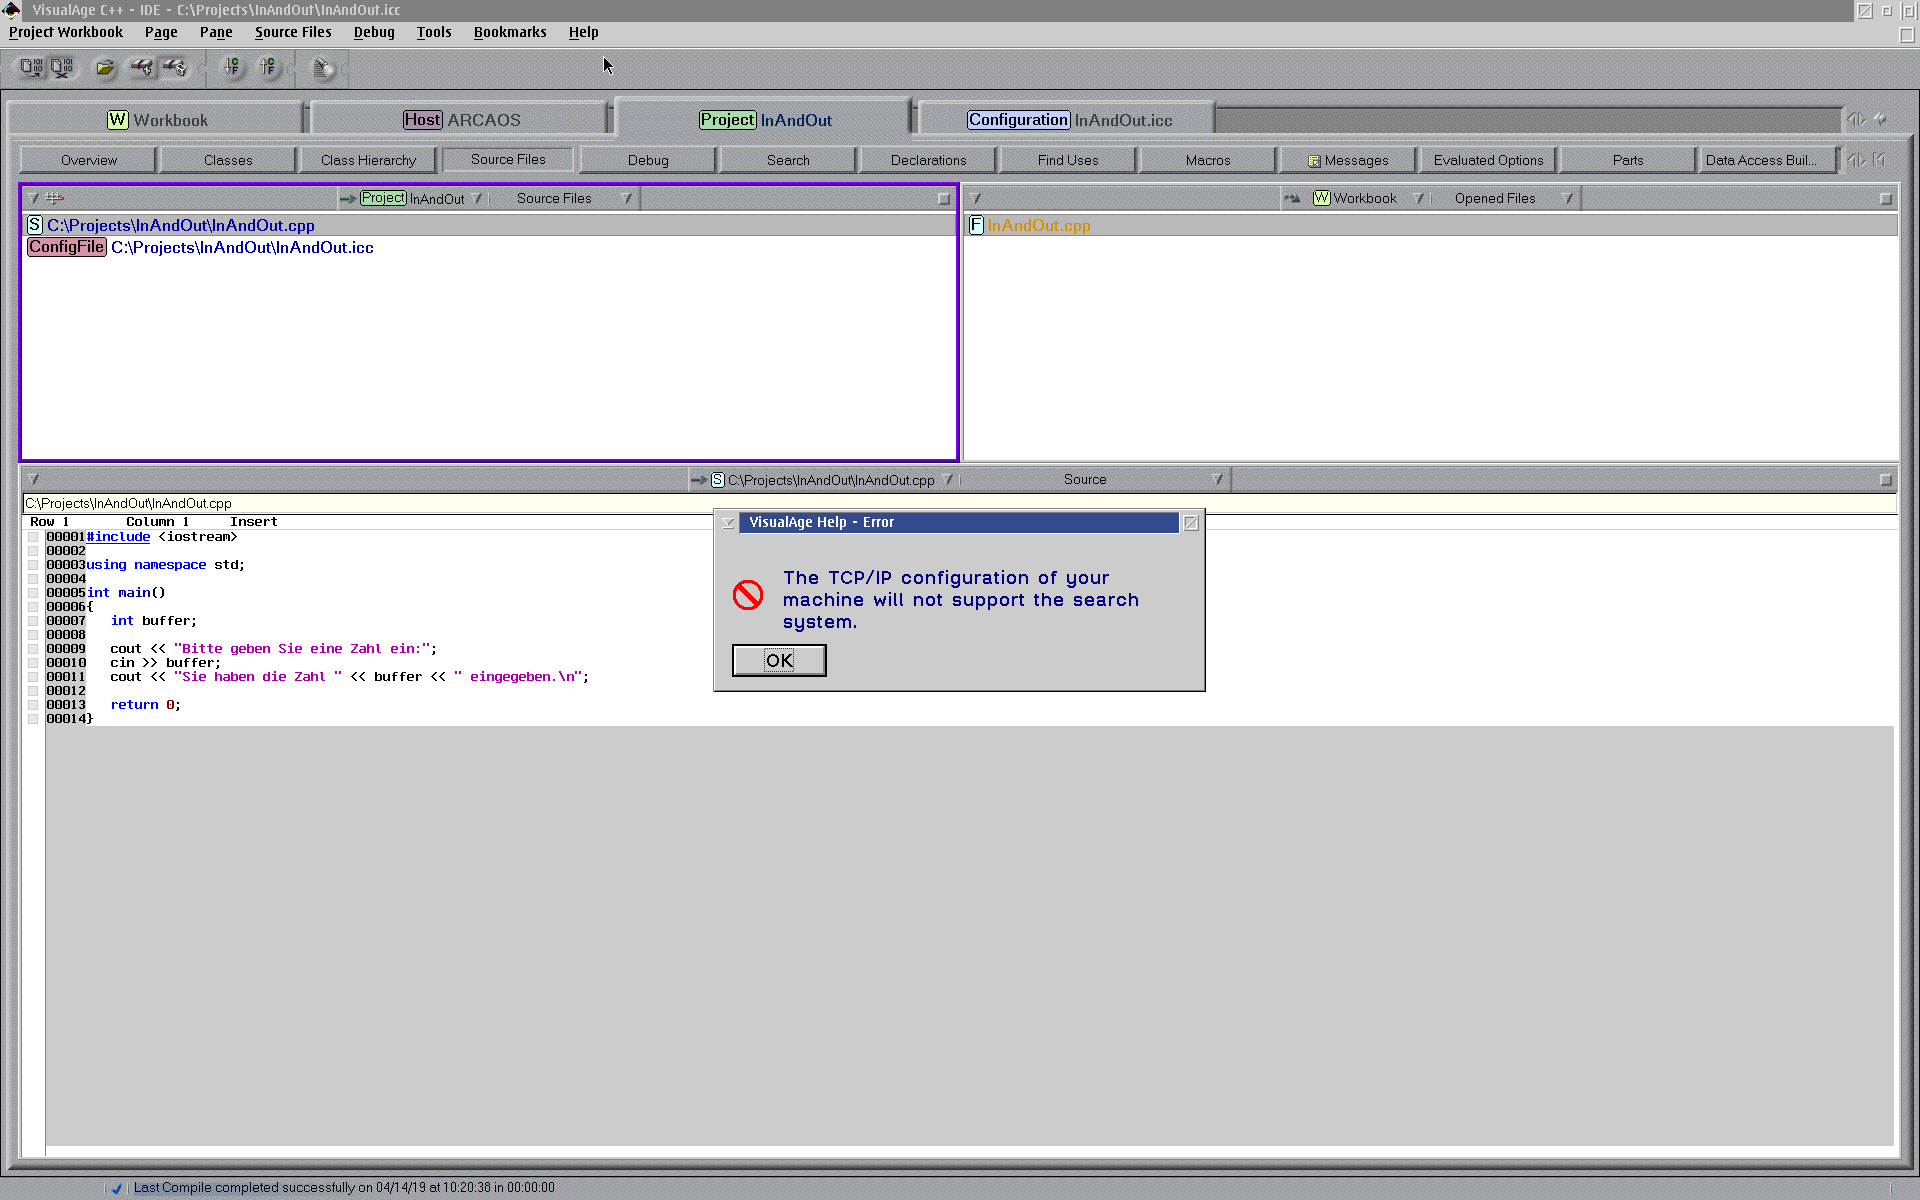
Task: Click the CF down-arrow toolbar icon
Action: click(232, 68)
